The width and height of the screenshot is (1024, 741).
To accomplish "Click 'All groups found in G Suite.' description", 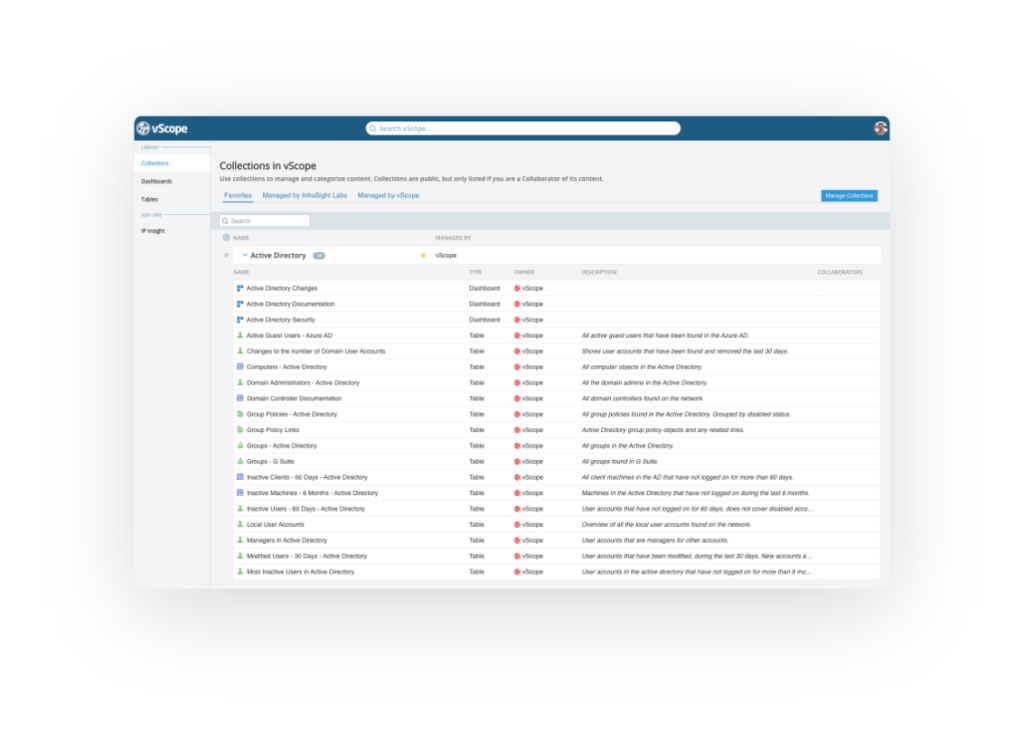I will pos(619,462).
